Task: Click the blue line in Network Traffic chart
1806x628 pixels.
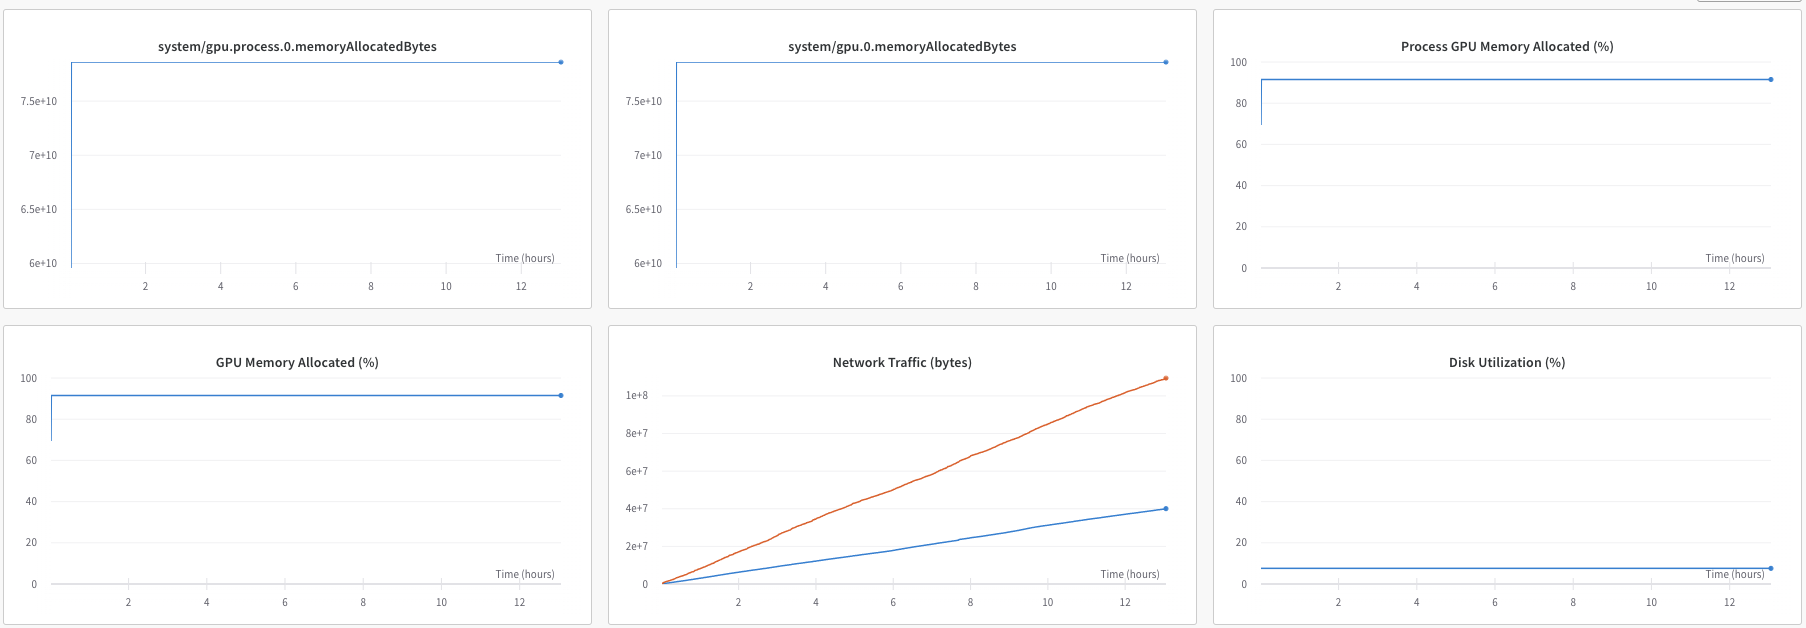Action: click(912, 547)
